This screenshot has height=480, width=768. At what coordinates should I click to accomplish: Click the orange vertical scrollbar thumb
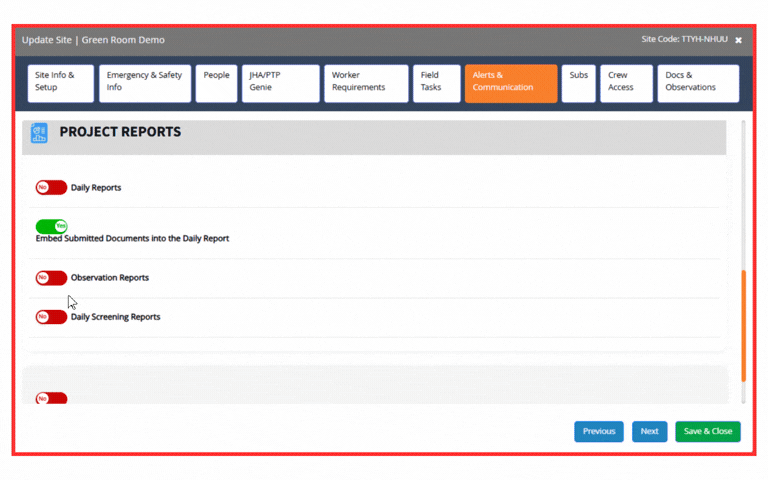click(x=744, y=326)
